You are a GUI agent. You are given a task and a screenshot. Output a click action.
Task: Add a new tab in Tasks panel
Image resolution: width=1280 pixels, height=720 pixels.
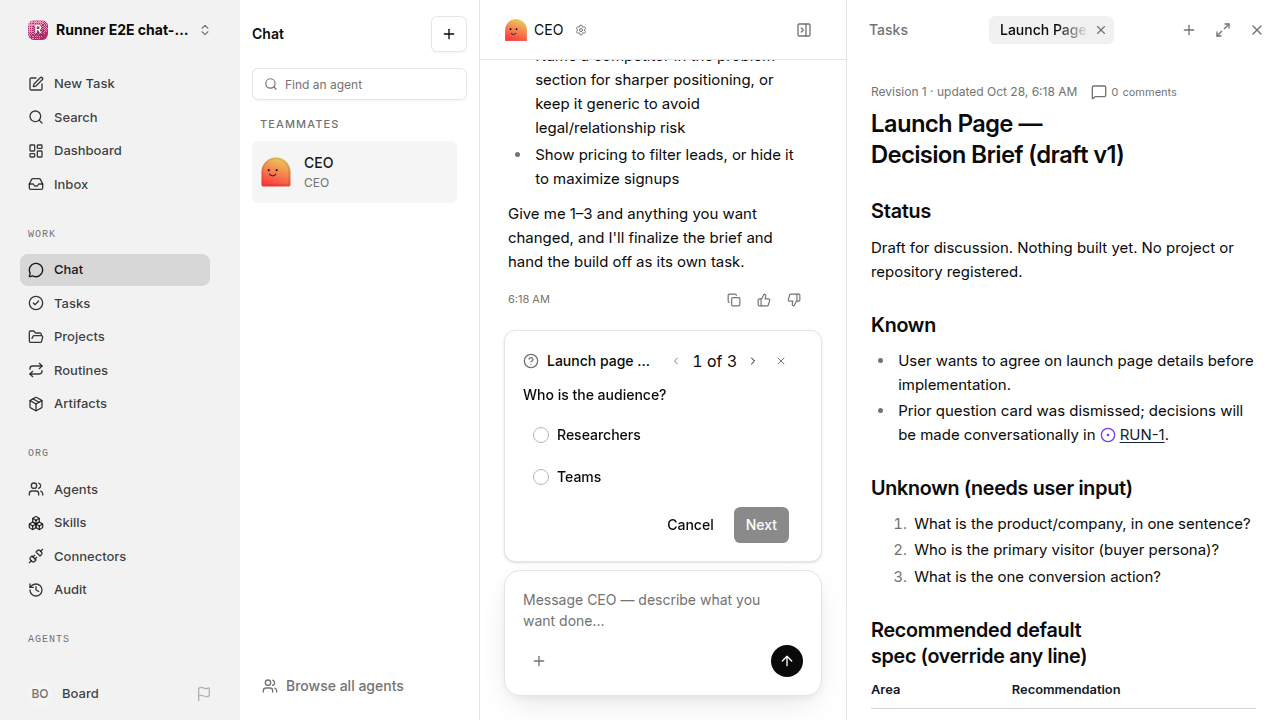(x=1189, y=30)
